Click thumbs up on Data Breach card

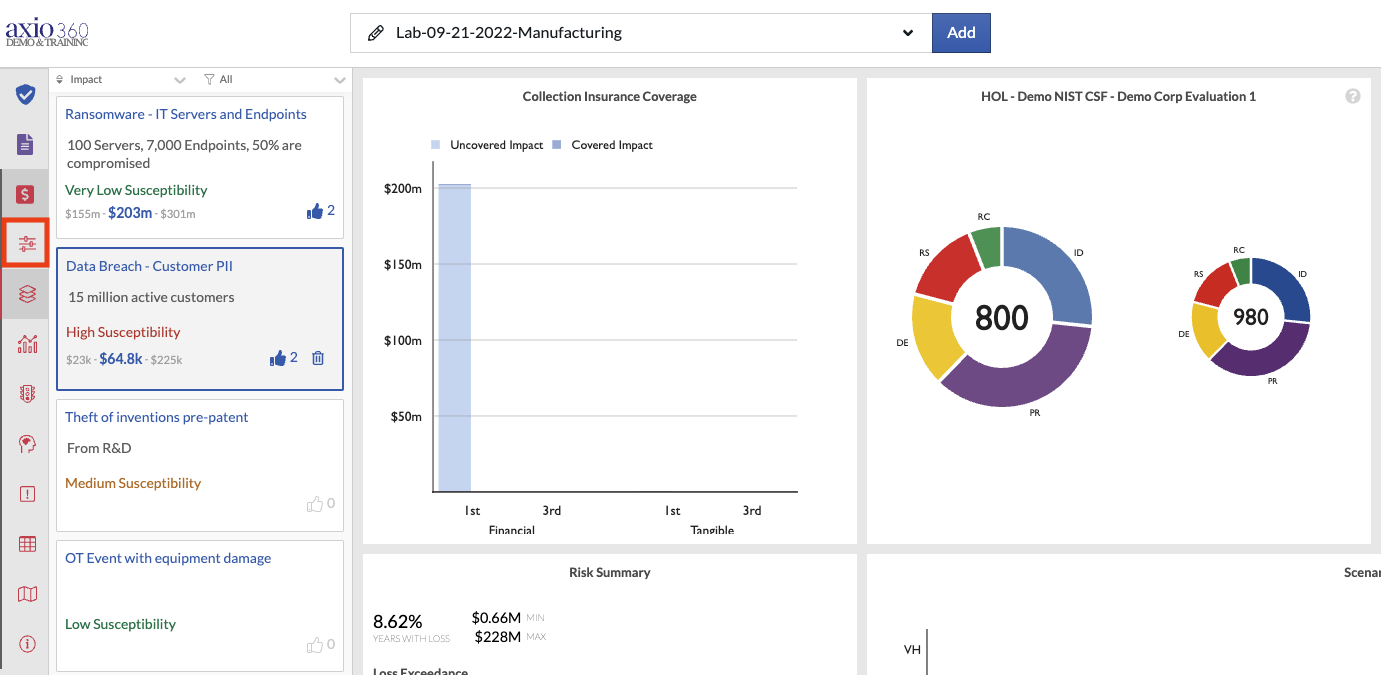coord(278,358)
